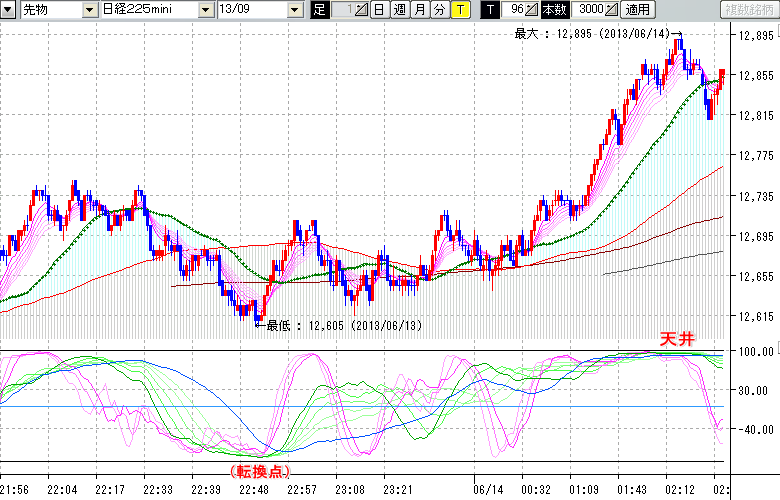Switch to daily 日 chart timeframe
780x500 pixels.
coord(379,9)
